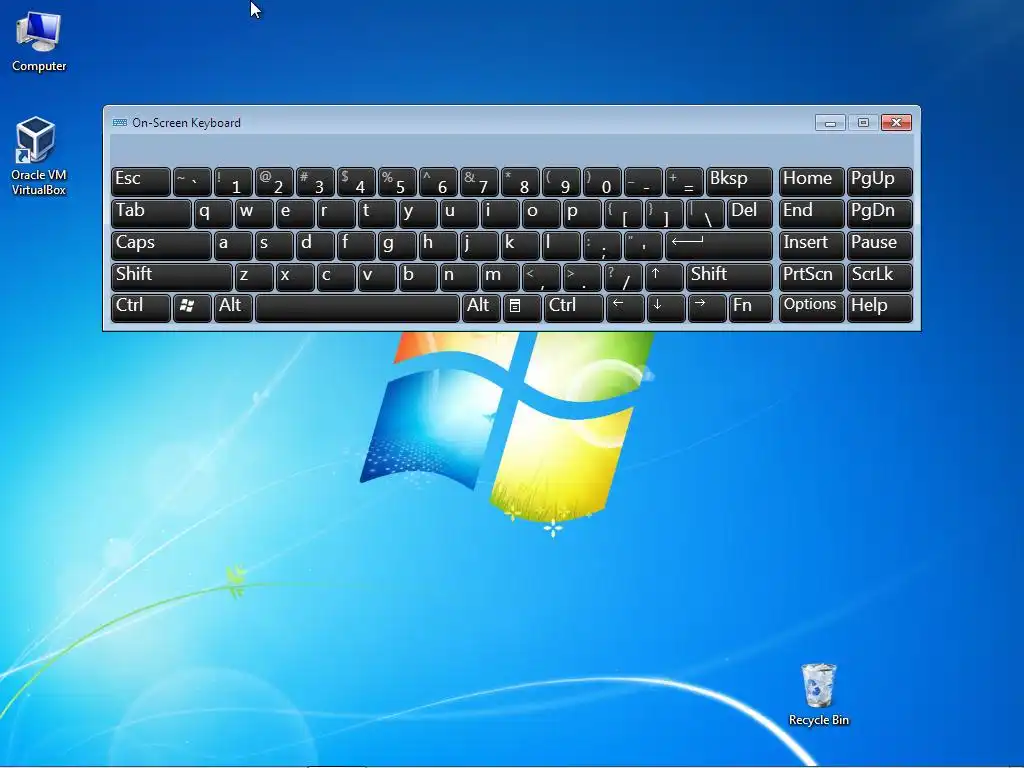Click the left bracket key
1024x768 pixels.
click(623, 213)
